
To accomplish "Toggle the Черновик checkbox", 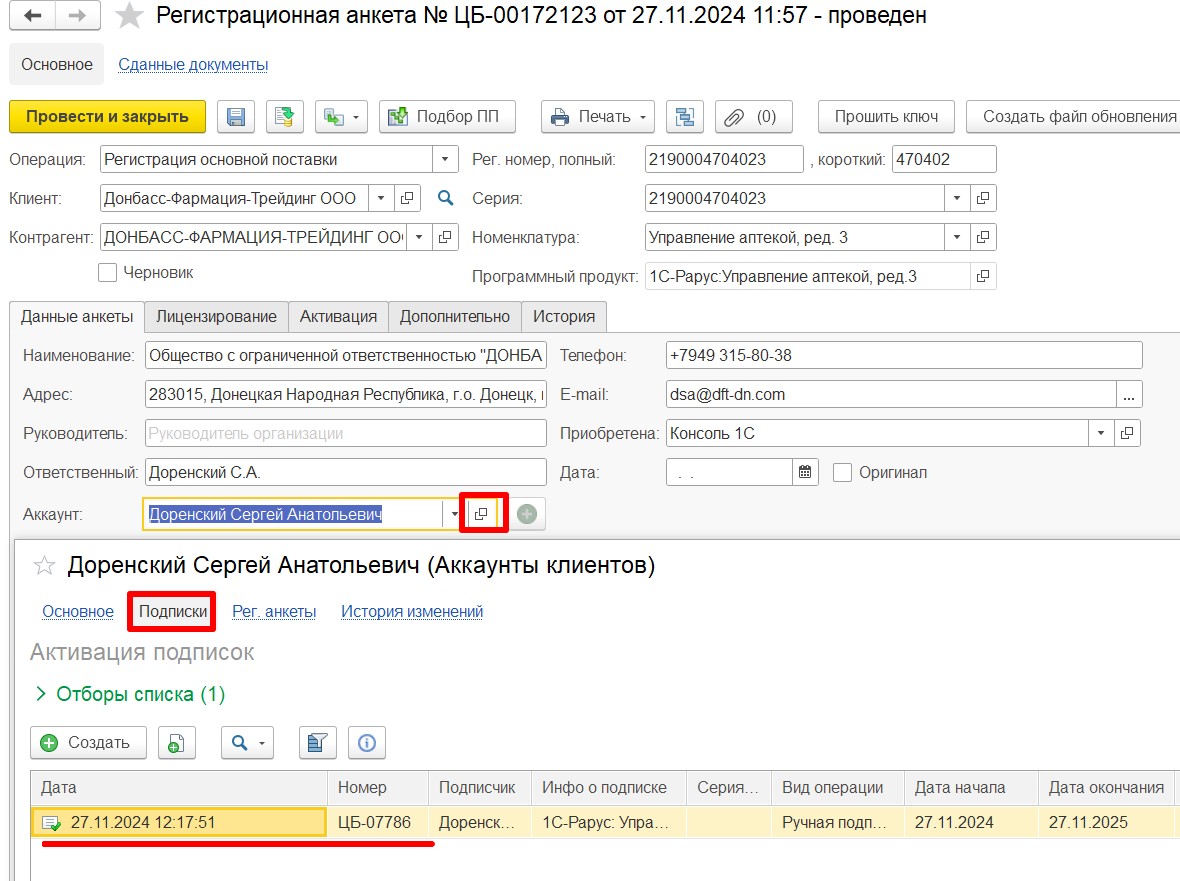I will pos(108,272).
